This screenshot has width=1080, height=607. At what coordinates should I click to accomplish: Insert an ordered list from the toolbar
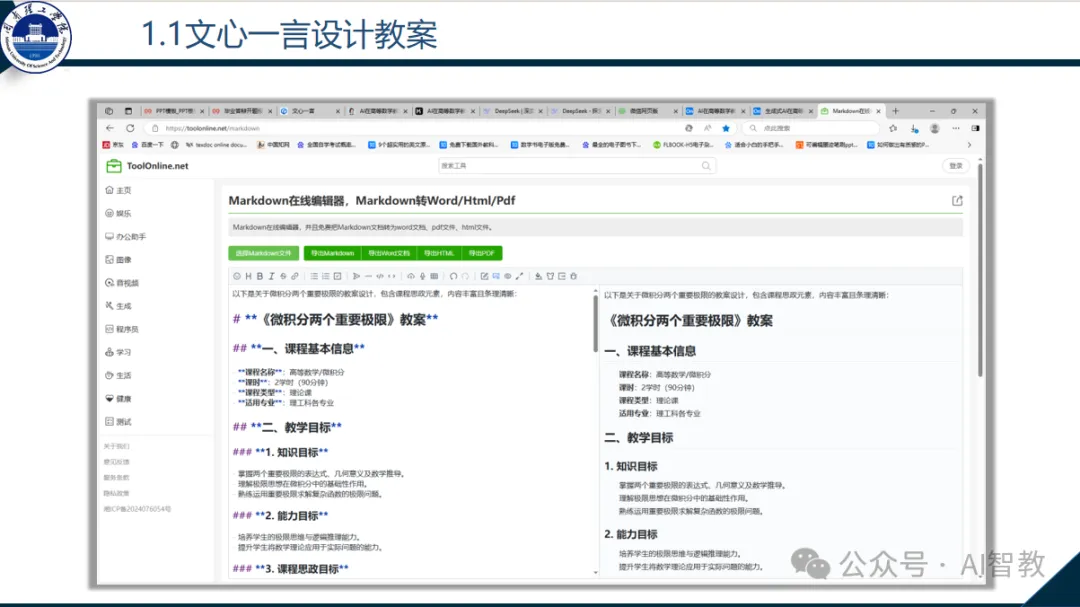[326, 276]
